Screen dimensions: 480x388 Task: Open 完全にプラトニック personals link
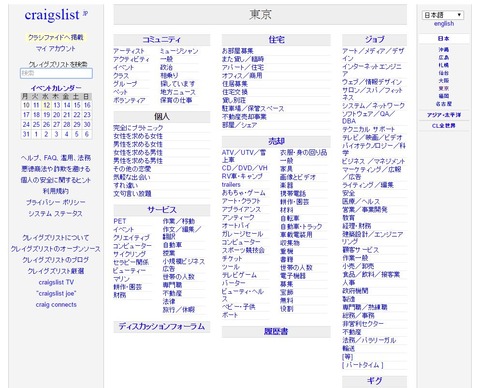pos(138,128)
